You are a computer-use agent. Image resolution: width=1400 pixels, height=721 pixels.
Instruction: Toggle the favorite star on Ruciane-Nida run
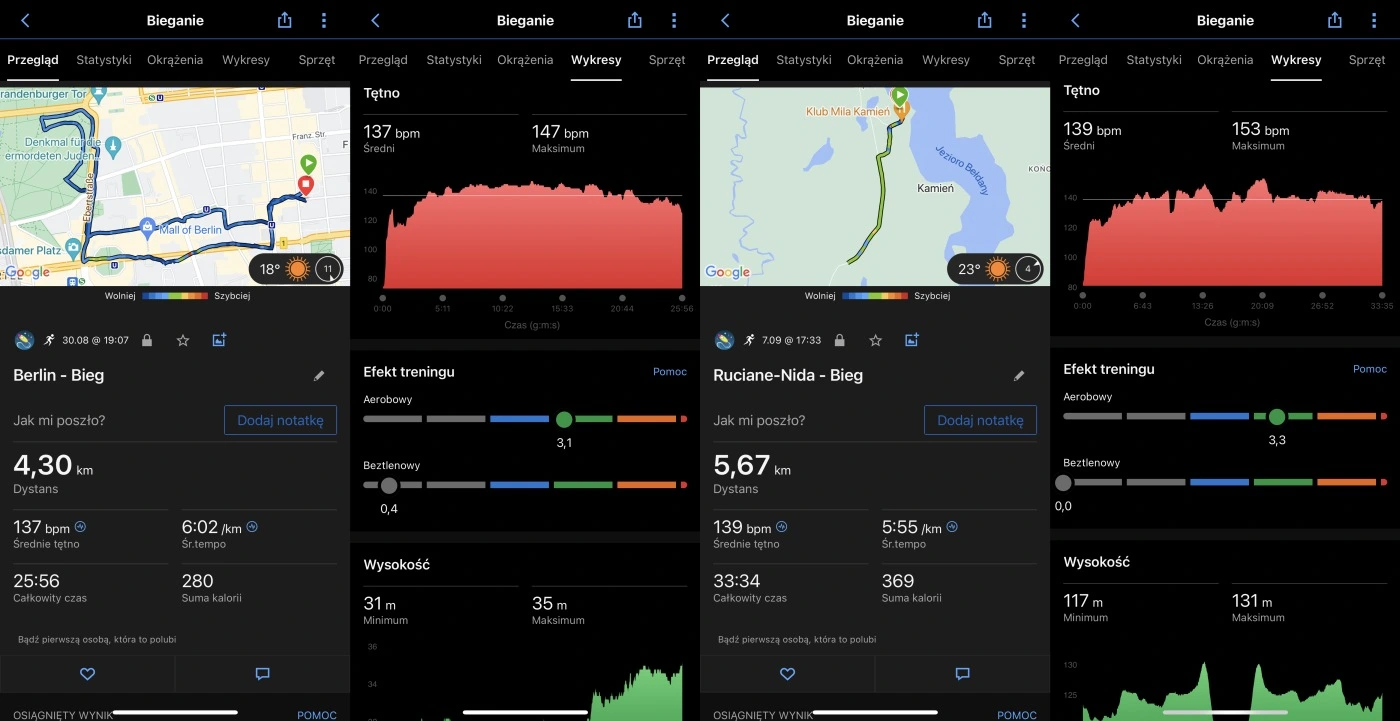point(875,340)
